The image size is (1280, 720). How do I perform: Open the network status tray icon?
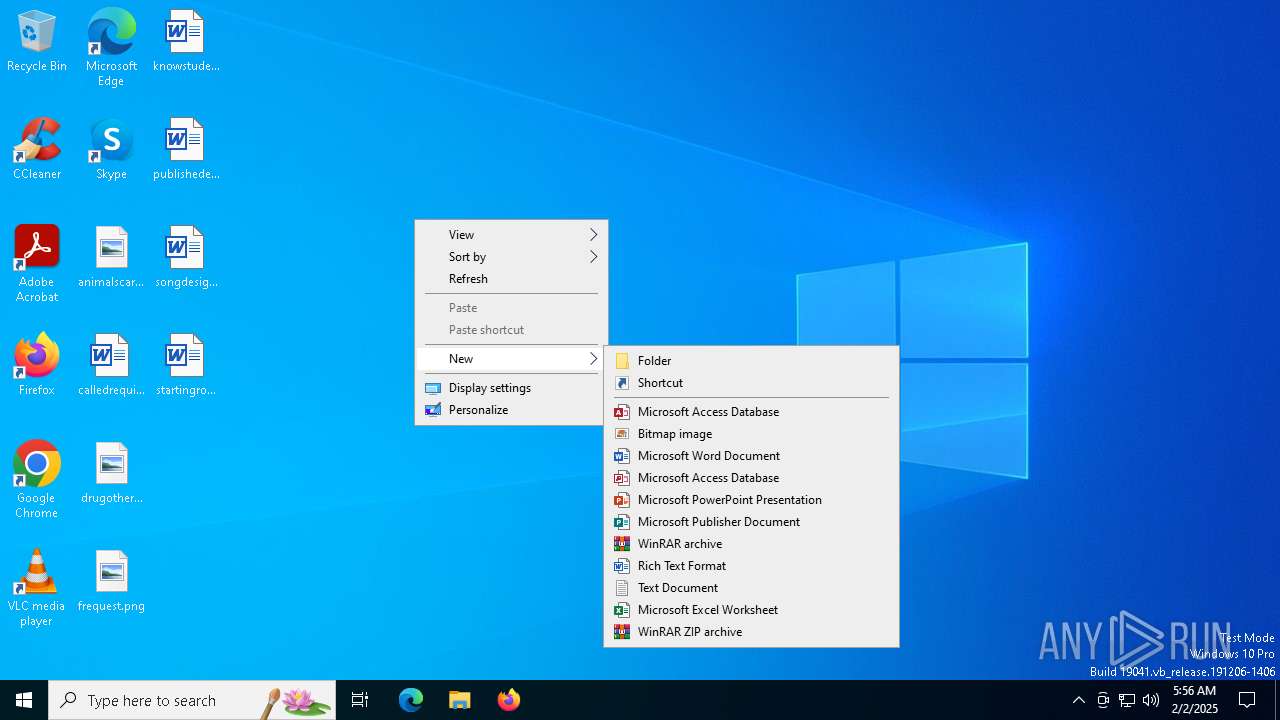pyautogui.click(x=1127, y=700)
